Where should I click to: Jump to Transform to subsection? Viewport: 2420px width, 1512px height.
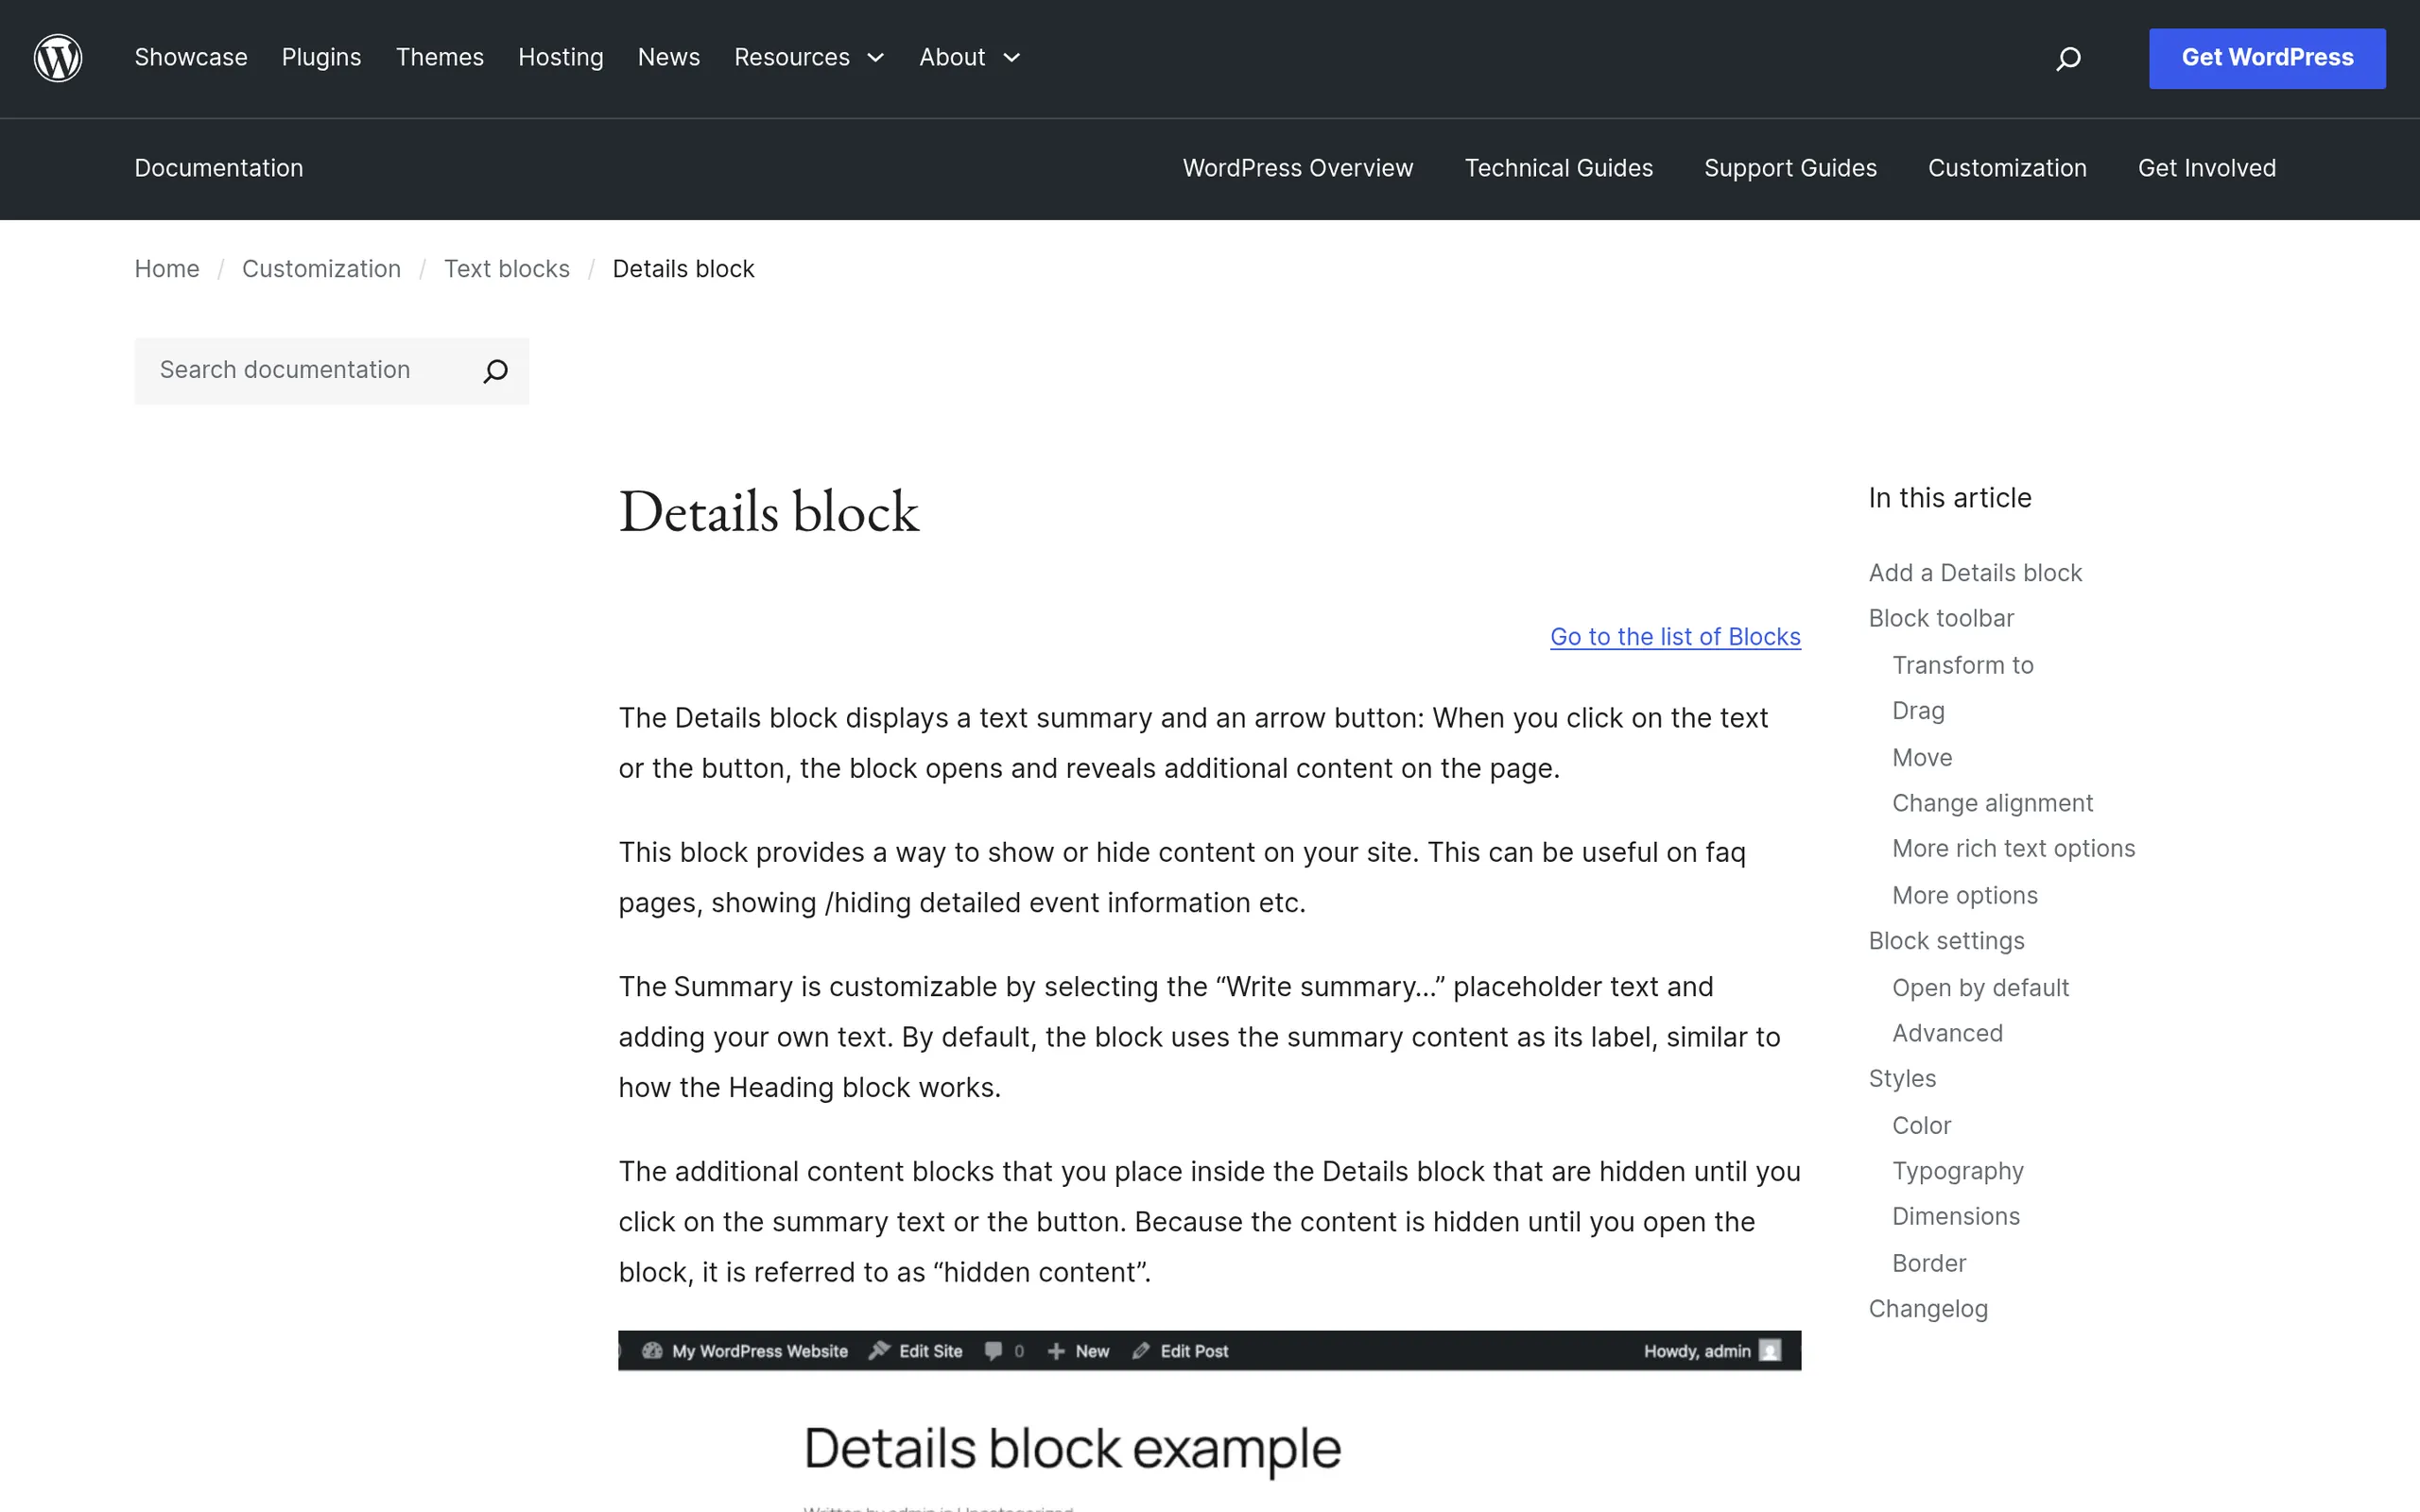[1963, 666]
